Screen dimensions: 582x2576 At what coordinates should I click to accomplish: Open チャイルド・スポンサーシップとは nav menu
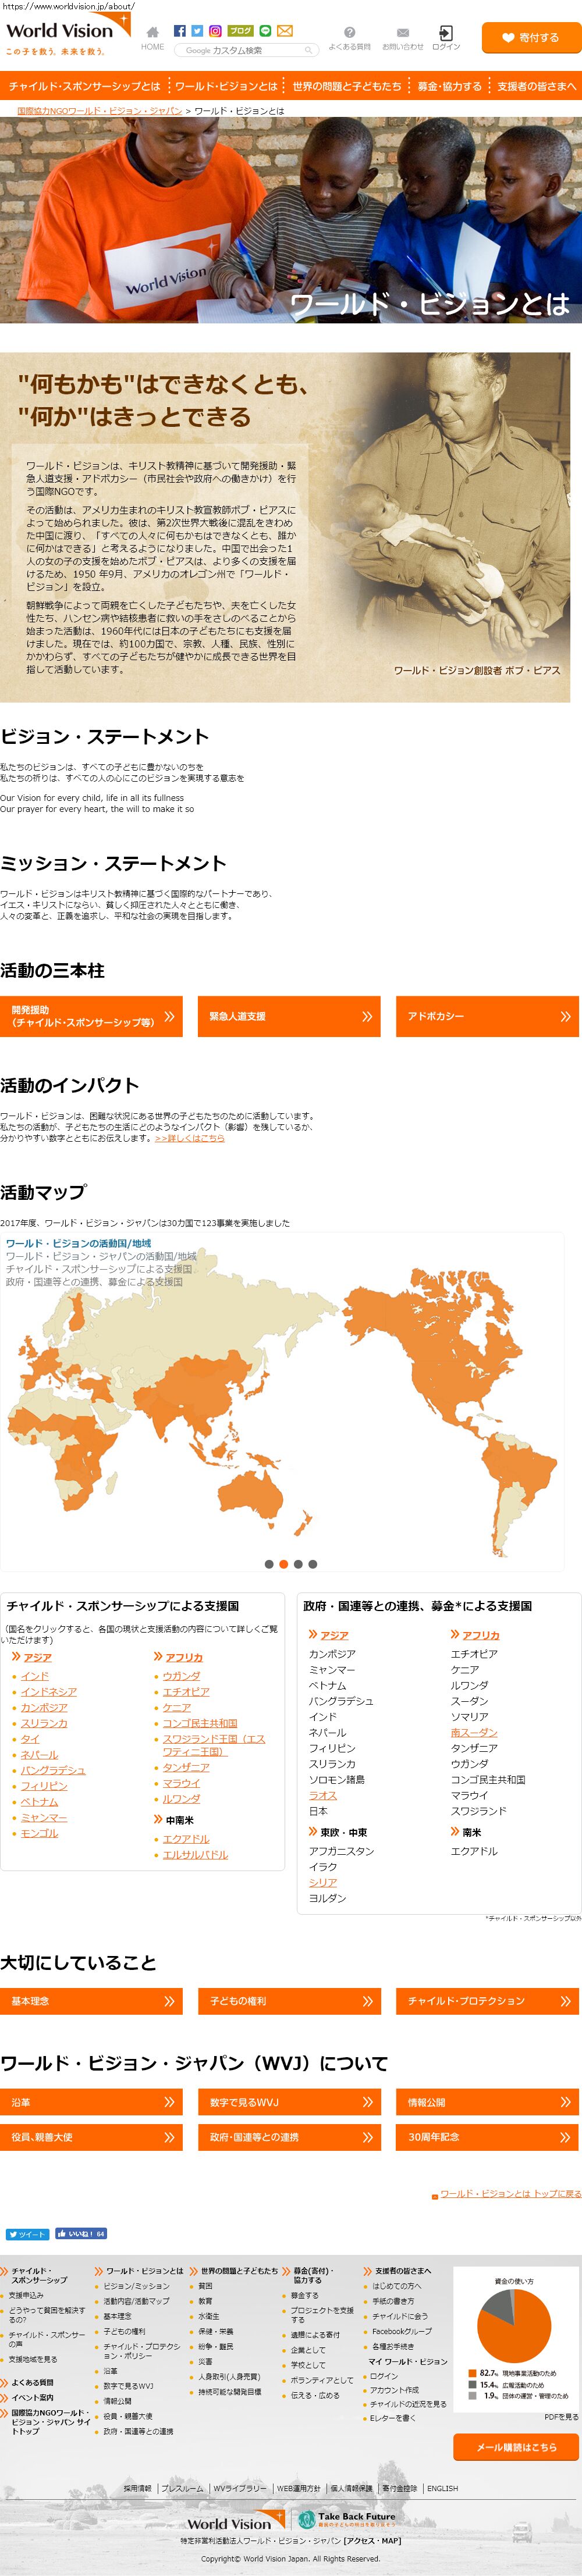(84, 86)
